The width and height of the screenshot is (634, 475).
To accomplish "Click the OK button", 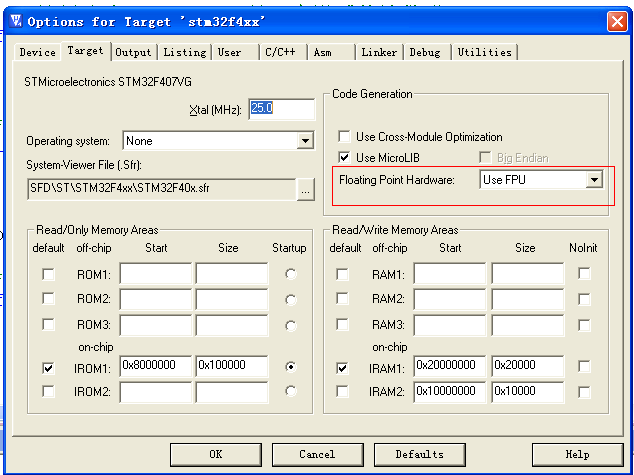I will tap(216, 454).
